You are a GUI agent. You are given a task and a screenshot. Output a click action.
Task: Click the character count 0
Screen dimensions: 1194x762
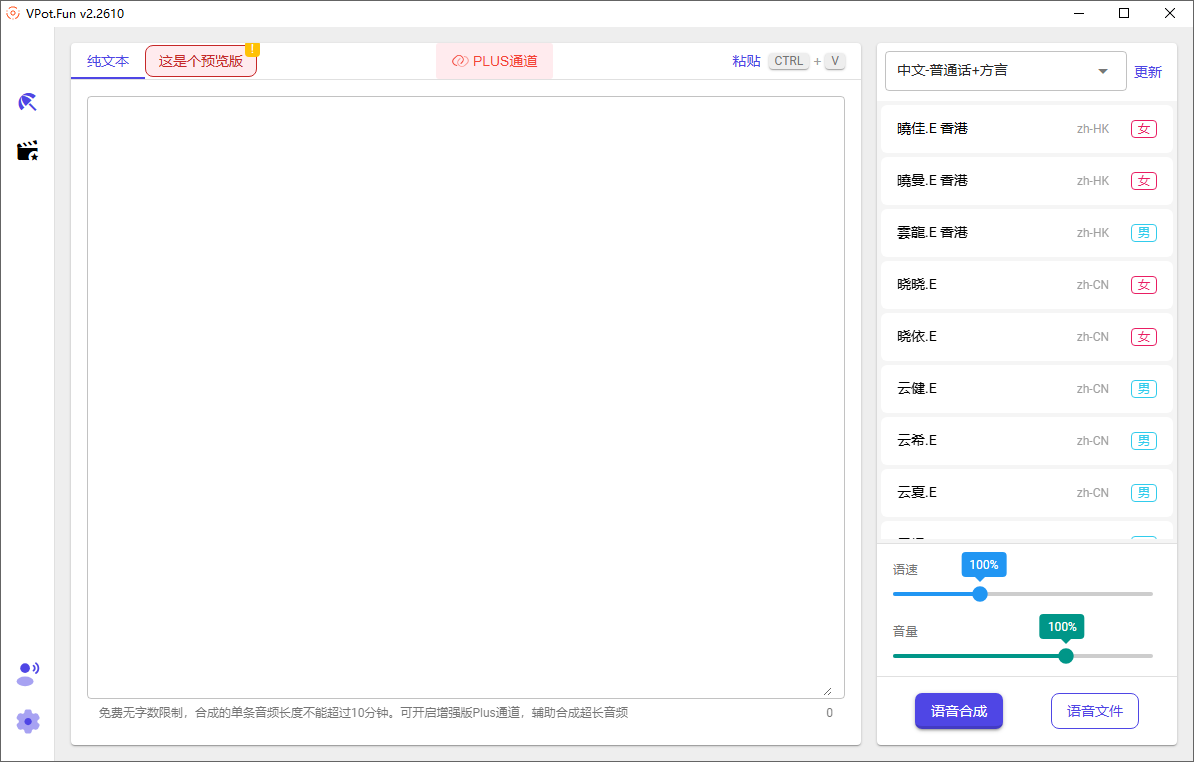point(829,713)
